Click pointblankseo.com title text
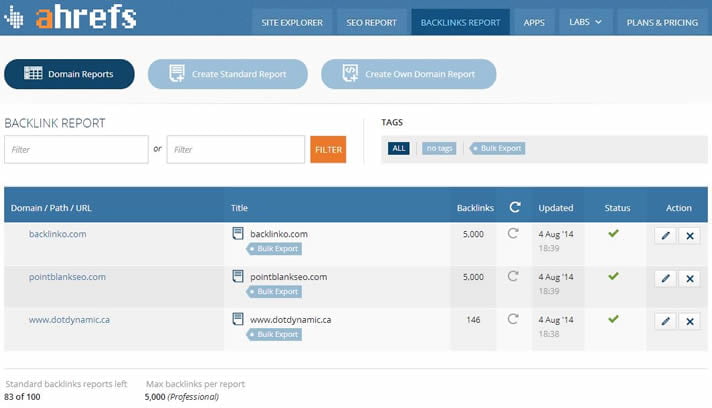Viewport: 712px width, 408px height. (x=288, y=277)
